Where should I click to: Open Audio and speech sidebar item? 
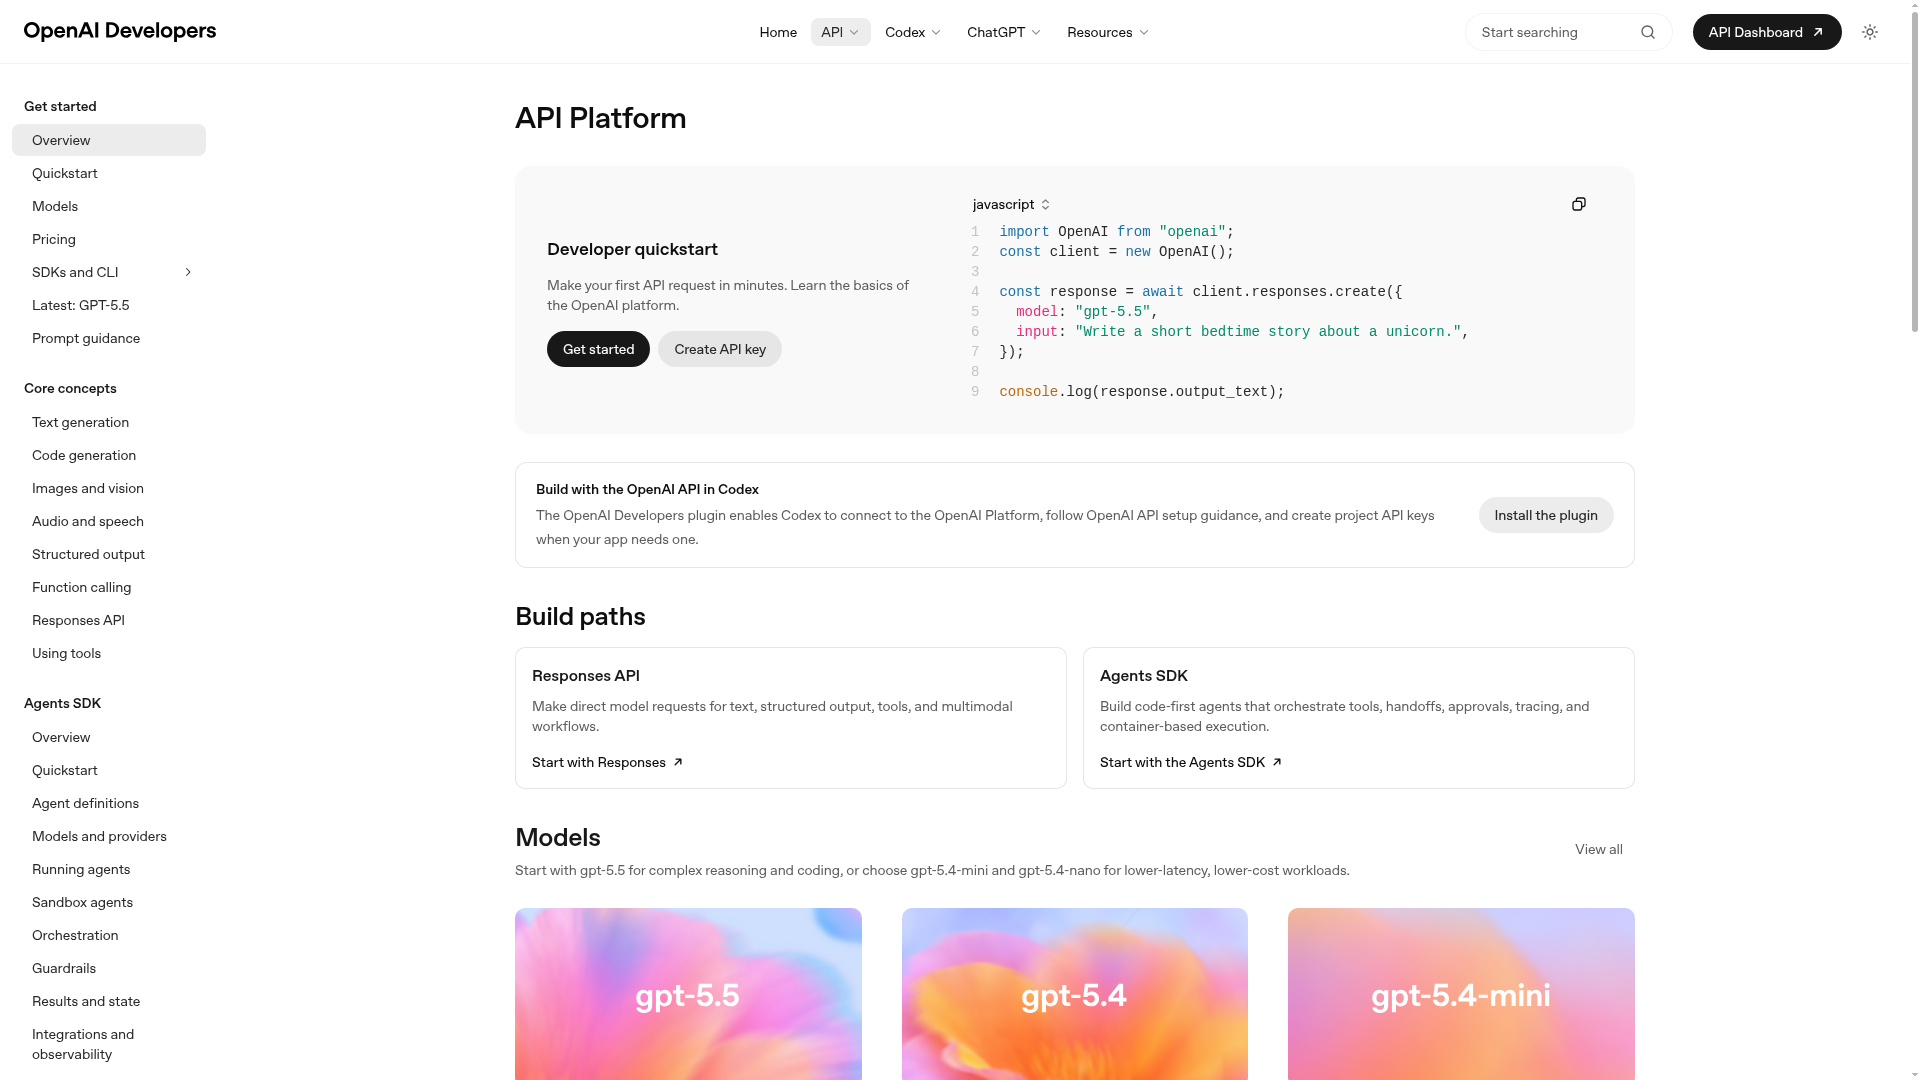coord(109,521)
